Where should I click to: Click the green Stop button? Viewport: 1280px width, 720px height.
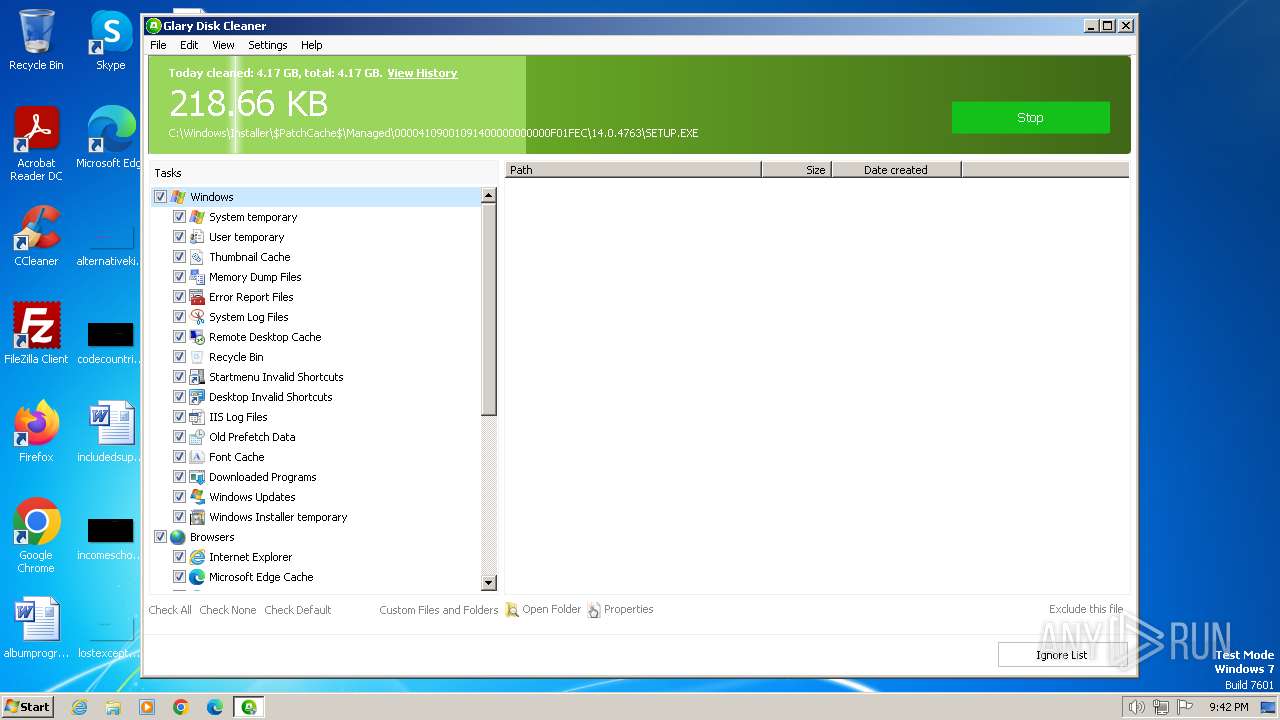click(1030, 117)
